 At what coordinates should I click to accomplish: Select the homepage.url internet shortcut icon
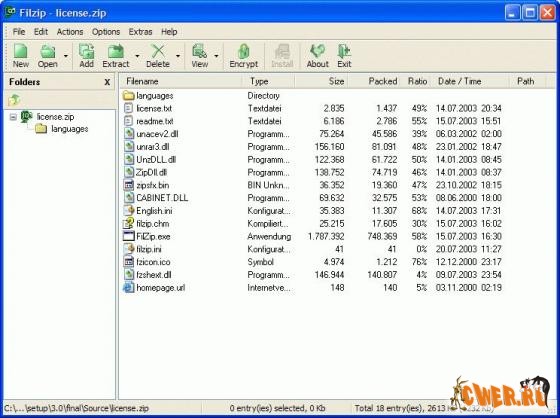128,288
